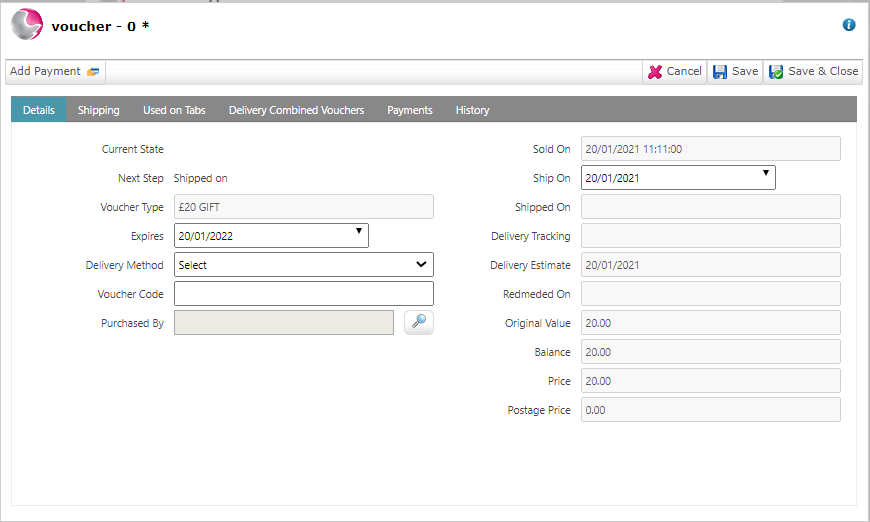870x522 pixels.
Task: Click the Balance field showing 20.00
Action: tap(711, 352)
